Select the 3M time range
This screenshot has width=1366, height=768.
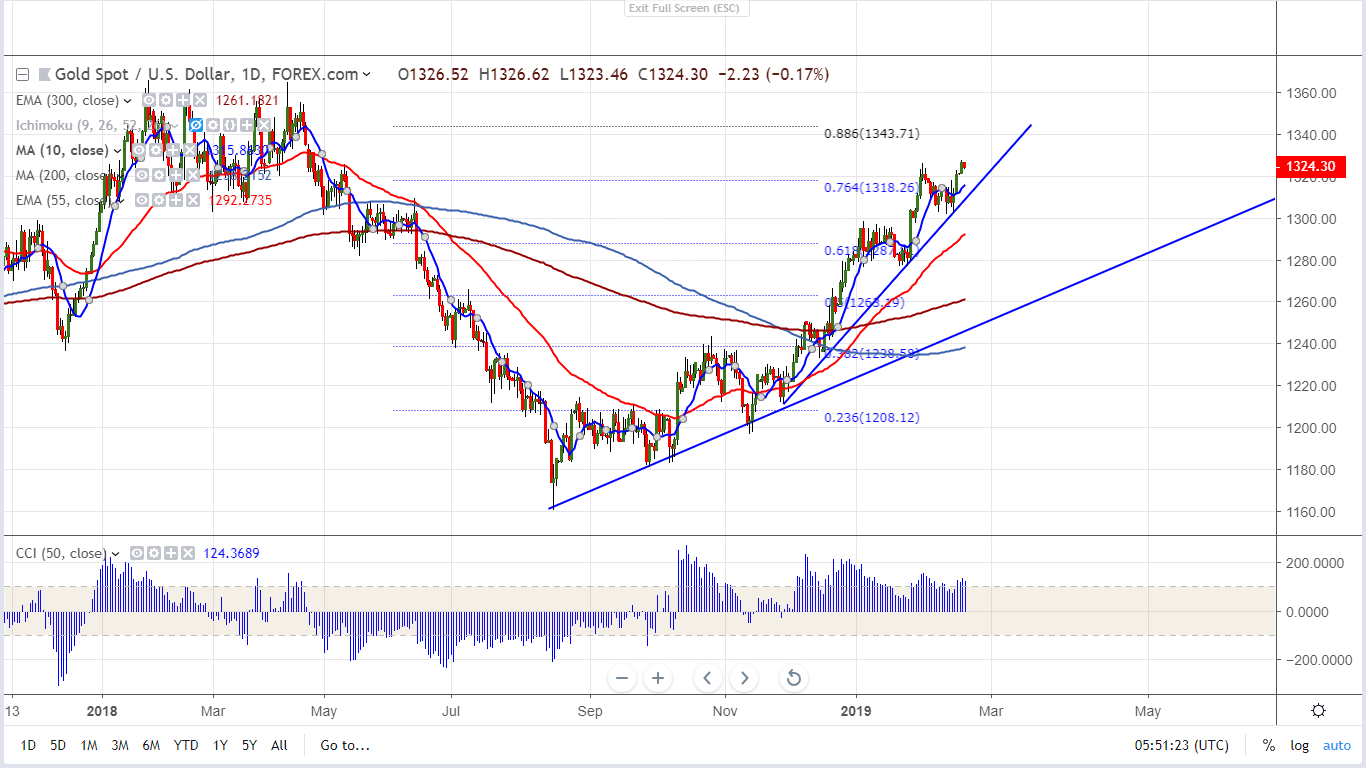tap(120, 745)
